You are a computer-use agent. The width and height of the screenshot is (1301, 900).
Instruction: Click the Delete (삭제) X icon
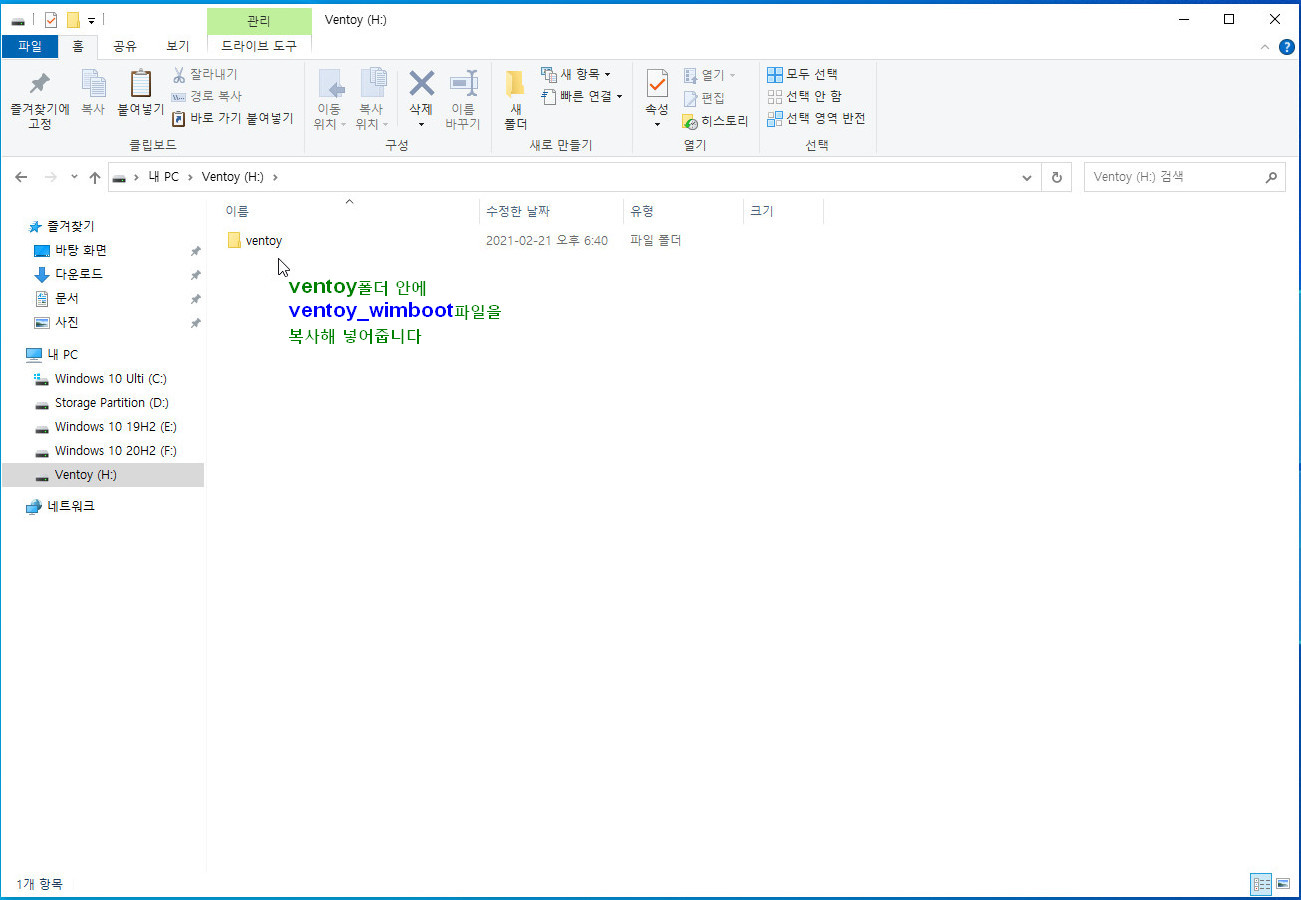(x=421, y=83)
